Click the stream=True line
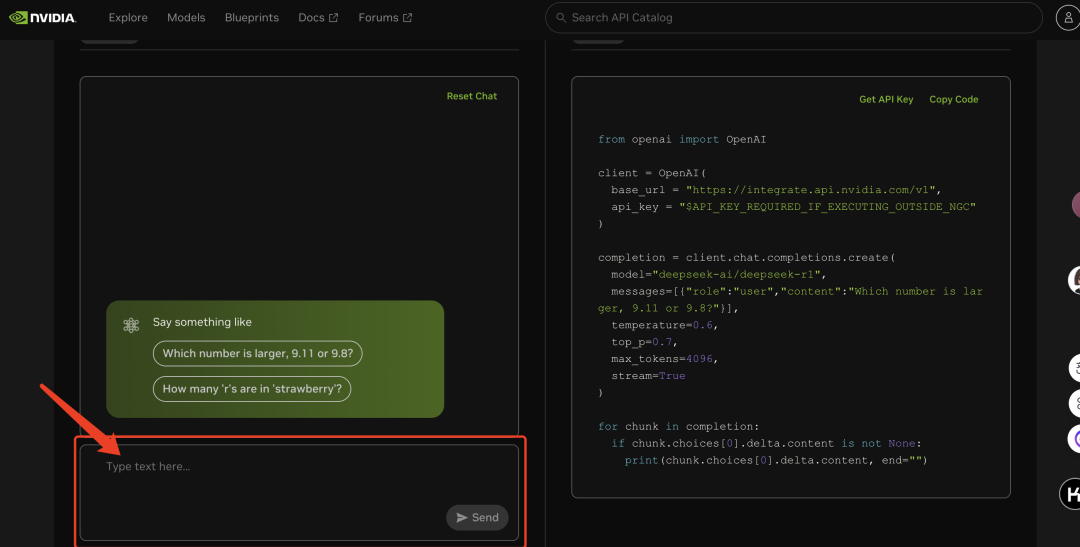 (x=648, y=376)
